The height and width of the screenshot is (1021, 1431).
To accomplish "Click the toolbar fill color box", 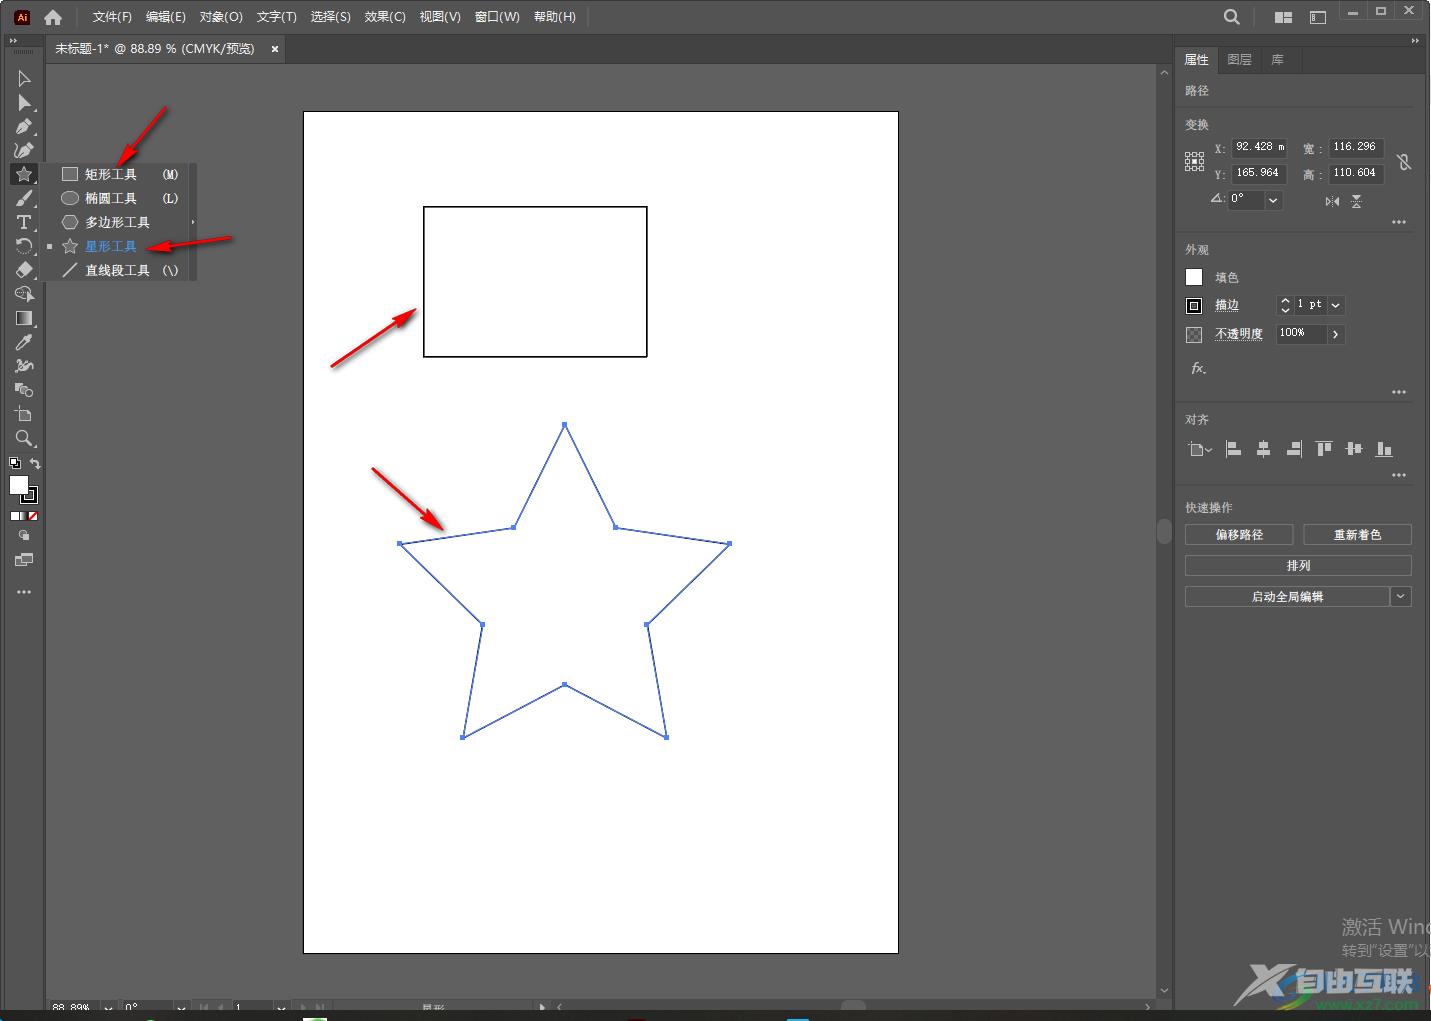I will (18, 485).
